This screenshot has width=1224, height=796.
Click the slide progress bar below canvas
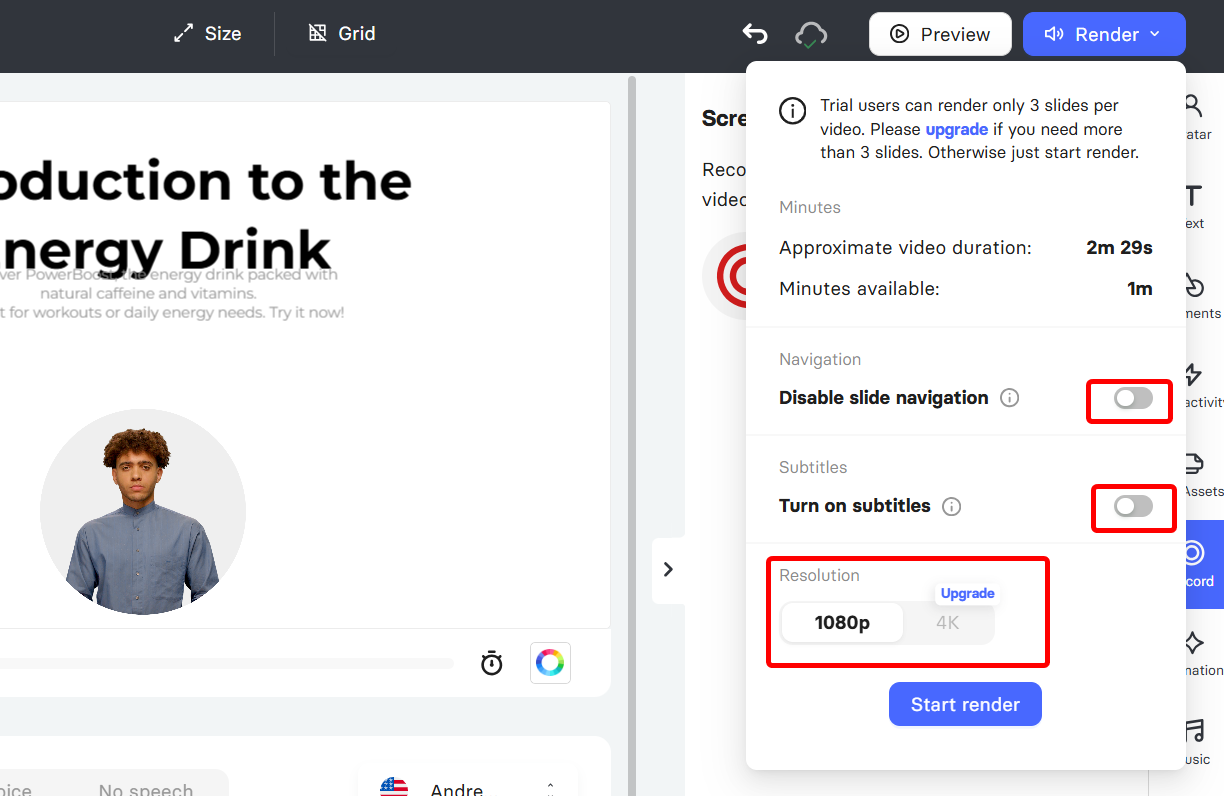(x=227, y=663)
